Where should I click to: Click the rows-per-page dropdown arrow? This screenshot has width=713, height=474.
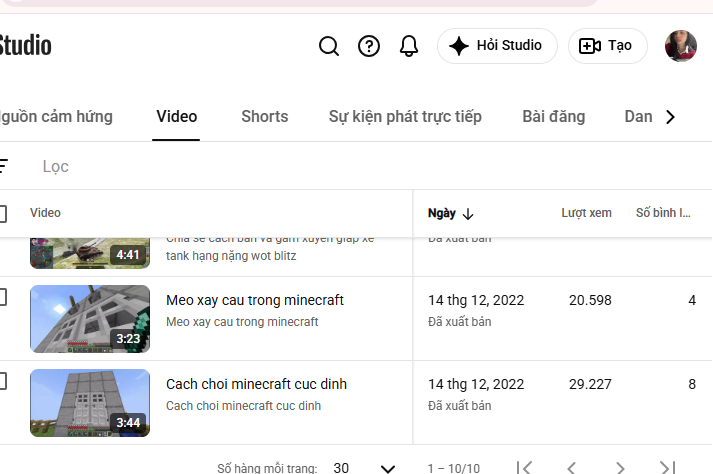pyautogui.click(x=388, y=468)
